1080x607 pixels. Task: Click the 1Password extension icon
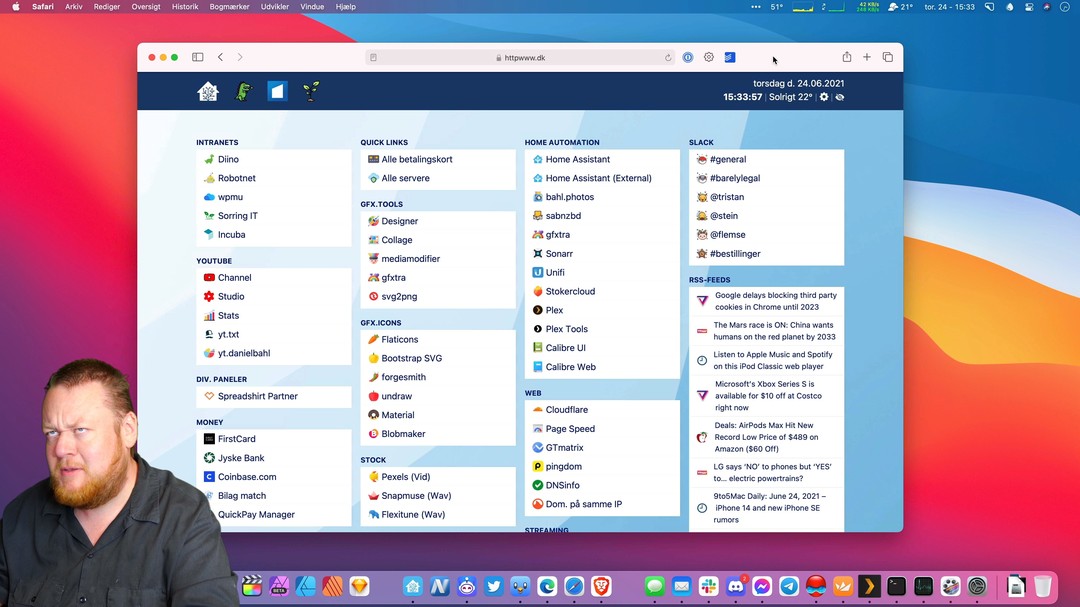tap(688, 57)
